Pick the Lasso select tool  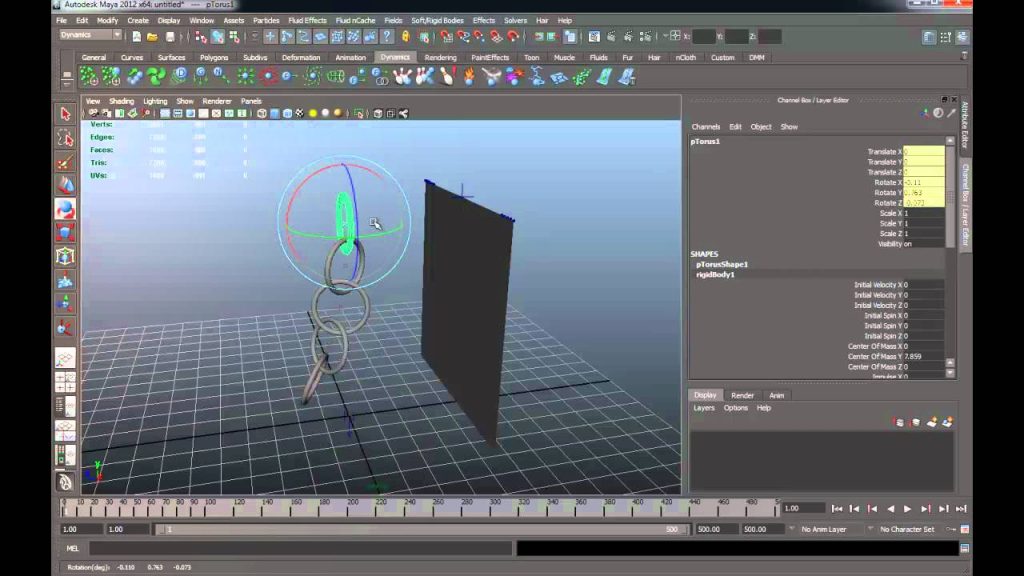(65, 138)
